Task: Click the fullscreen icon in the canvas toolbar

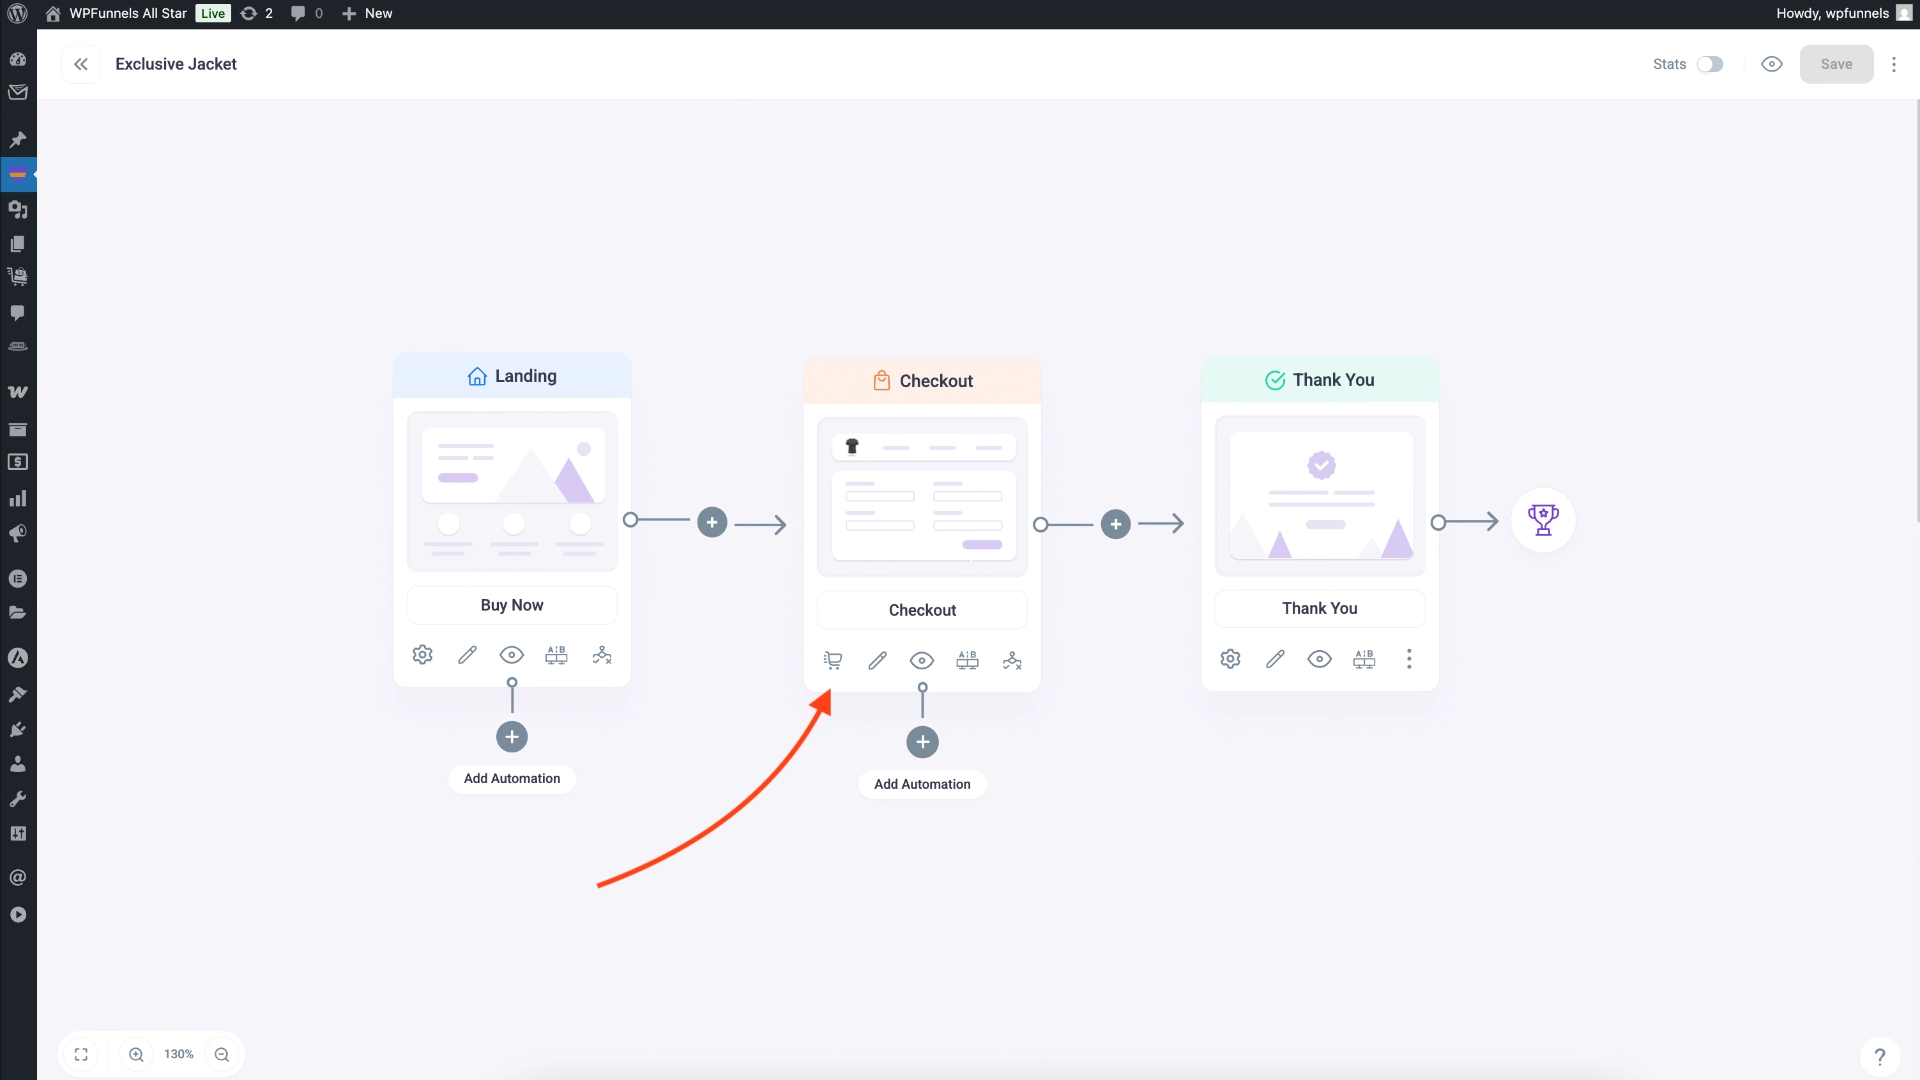Action: pyautogui.click(x=81, y=1054)
